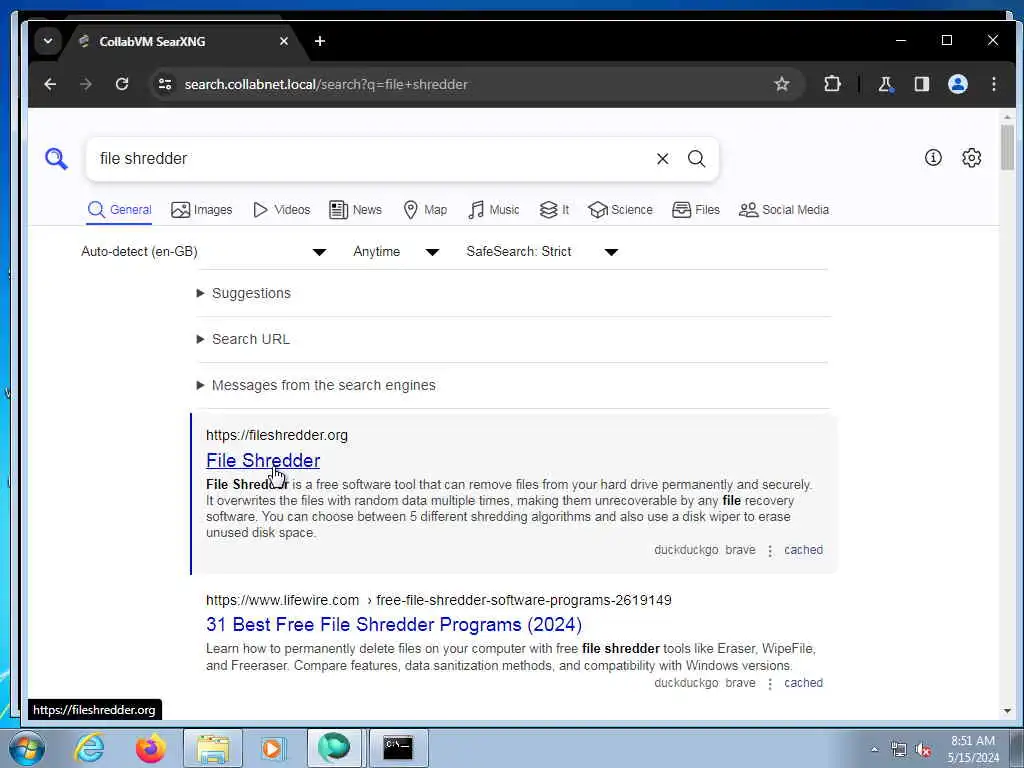This screenshot has width=1024, height=768.
Task: Submit search with the magnifier button
Action: [x=696, y=159]
